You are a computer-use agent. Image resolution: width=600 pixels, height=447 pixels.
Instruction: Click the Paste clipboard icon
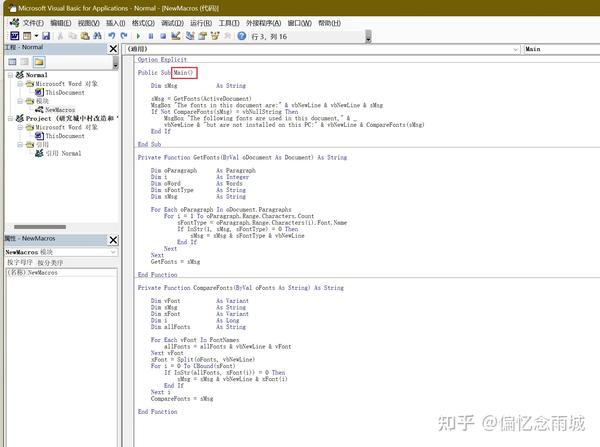click(85, 36)
